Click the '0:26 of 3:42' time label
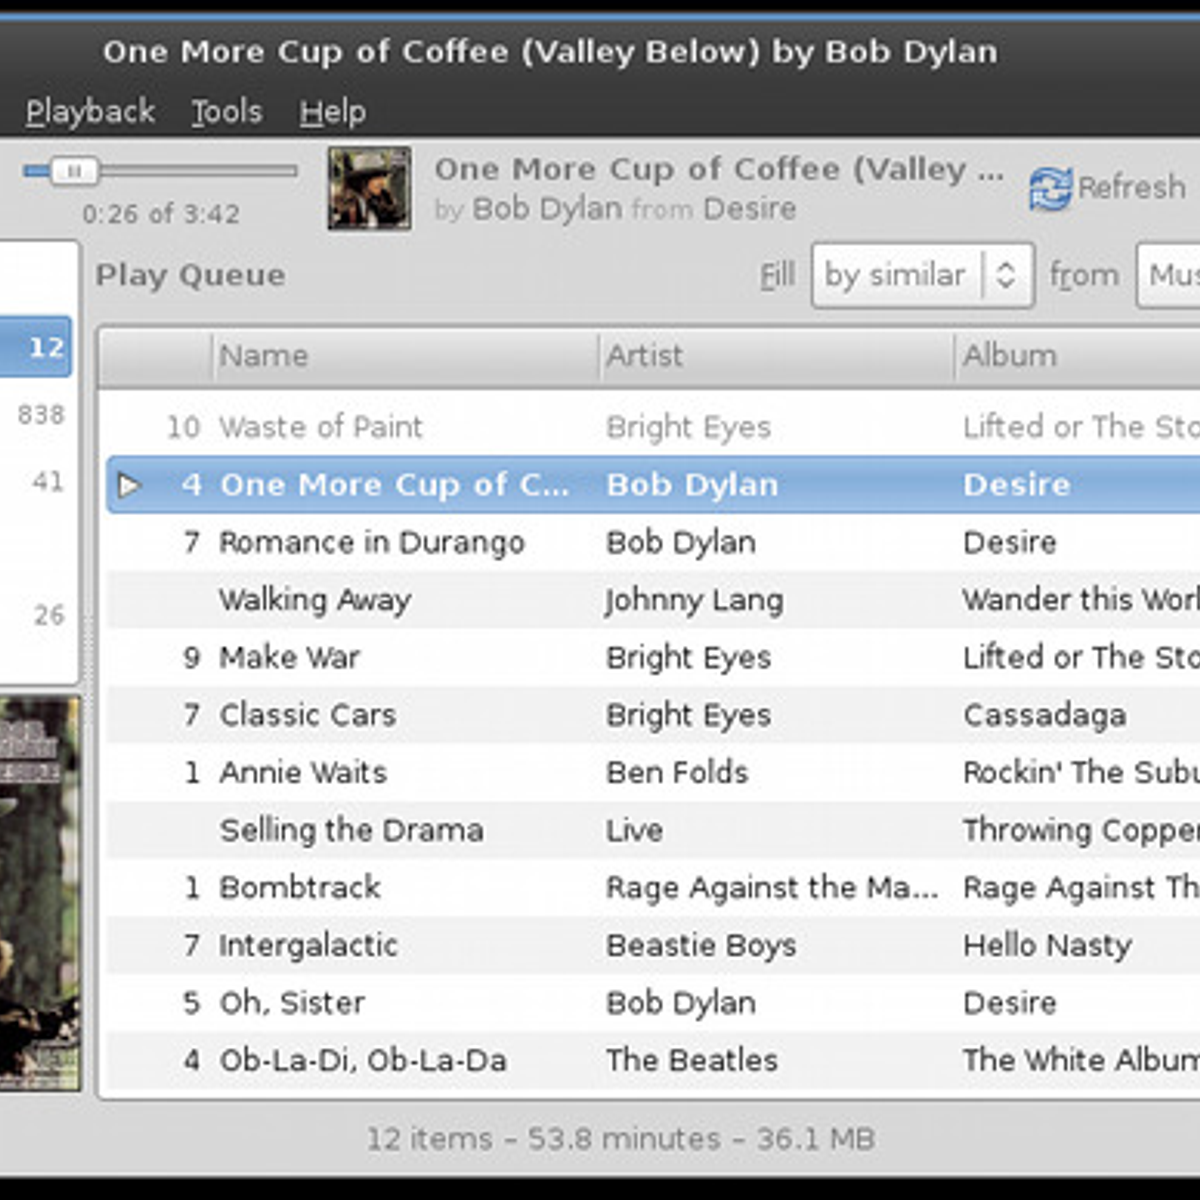This screenshot has width=1200, height=1200. tap(161, 214)
